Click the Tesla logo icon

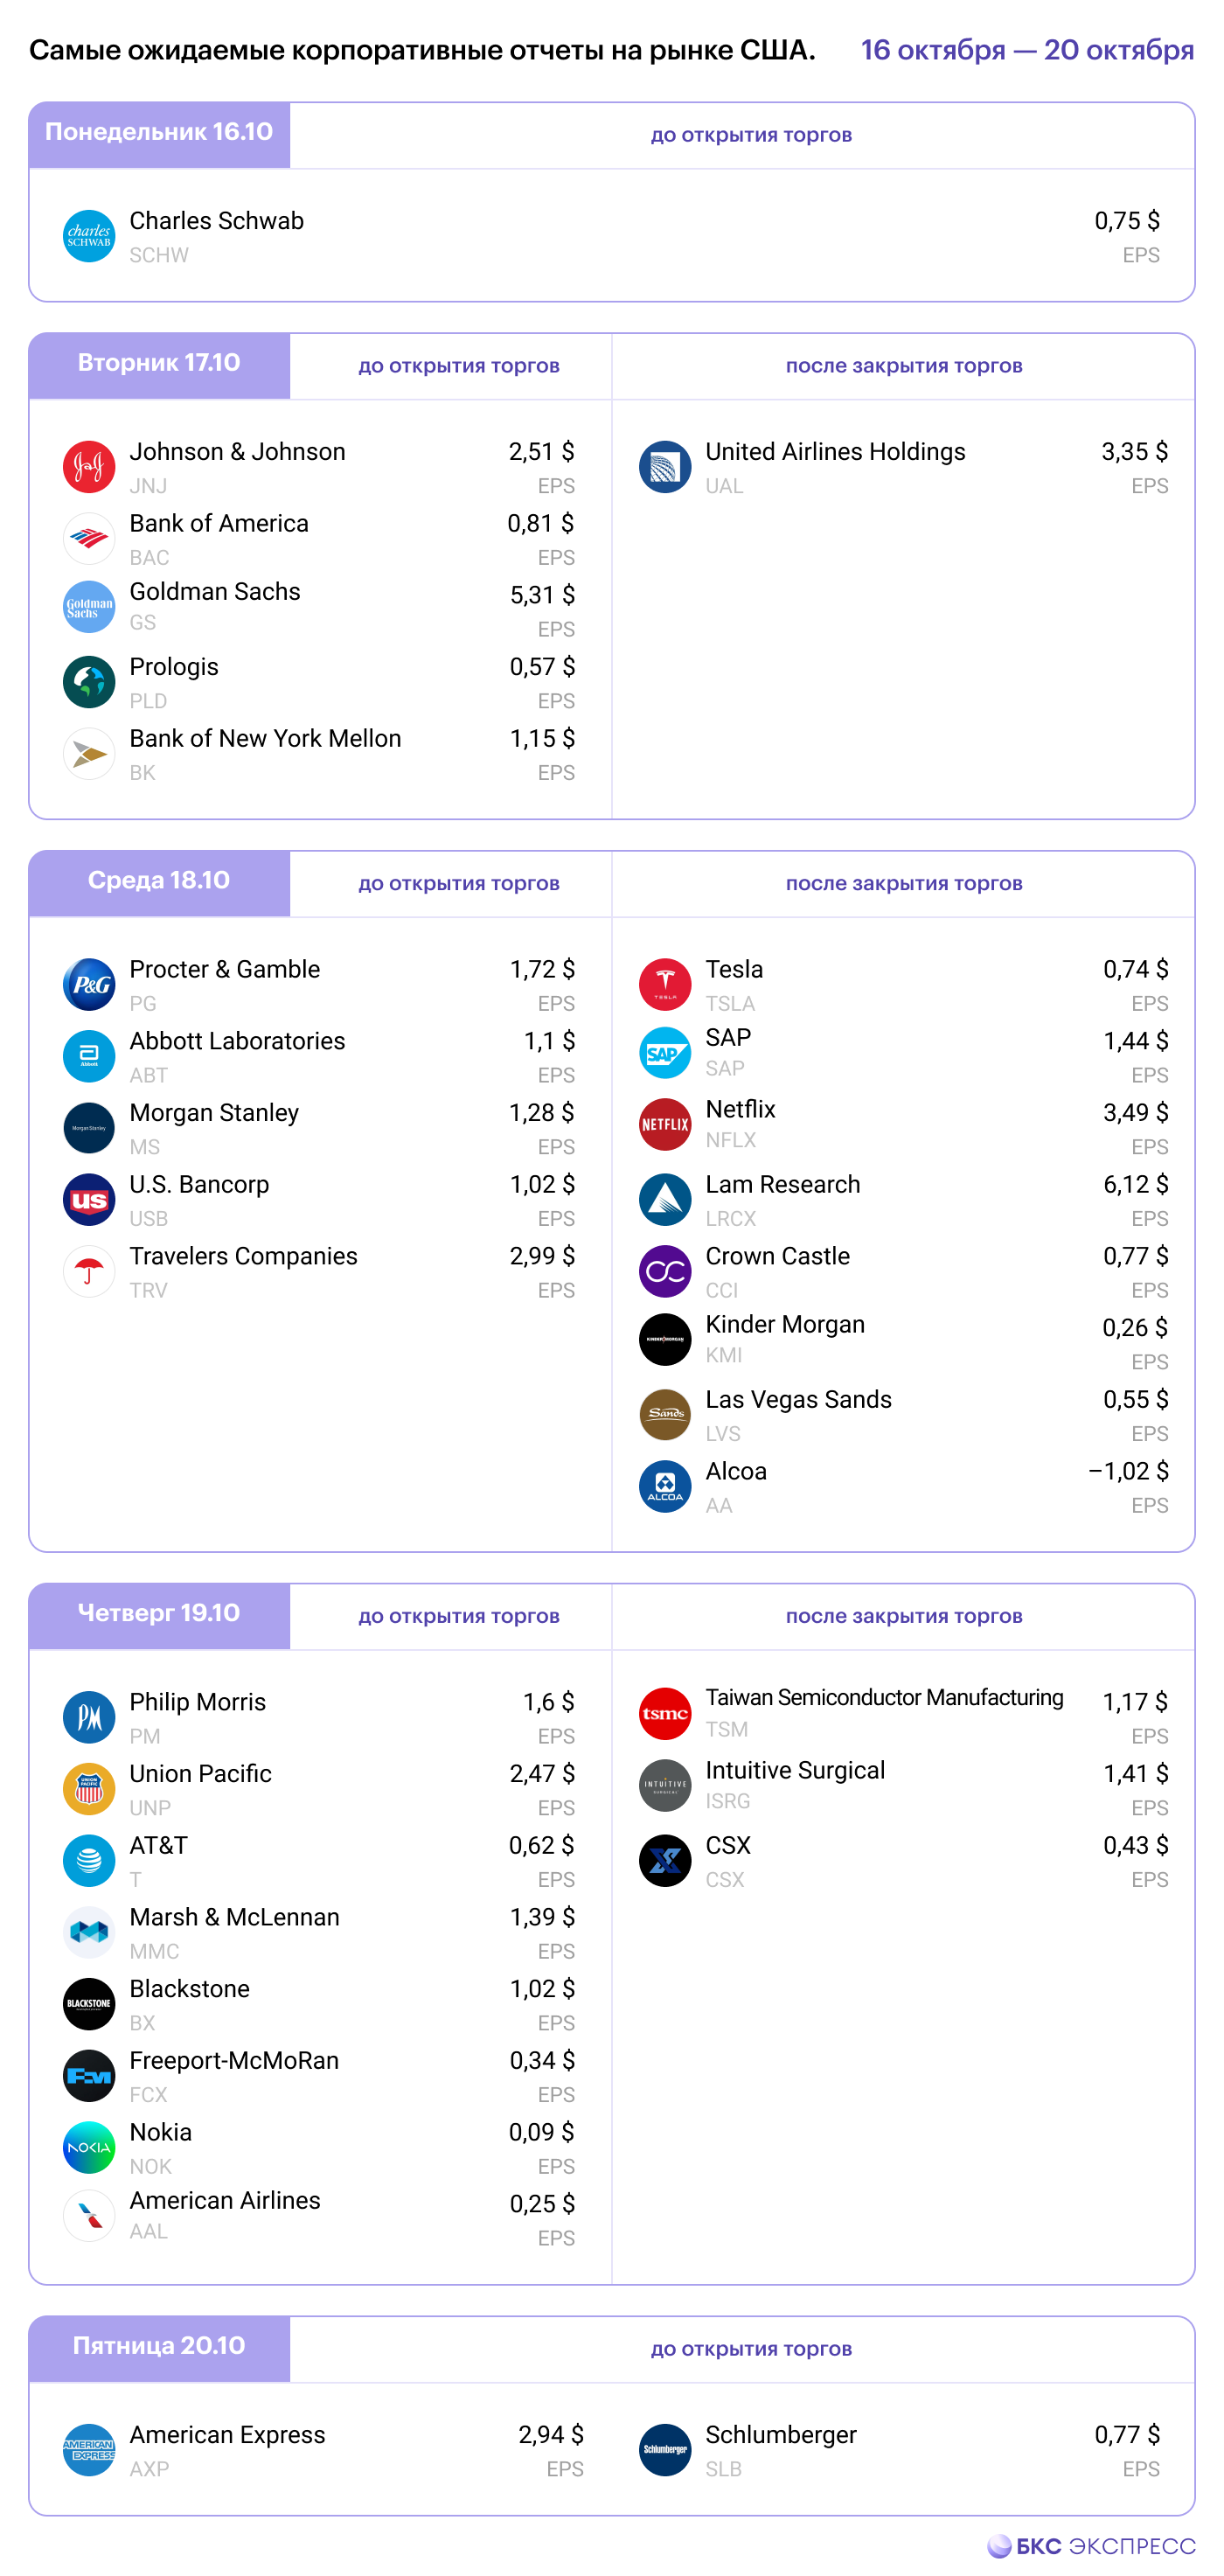665,985
